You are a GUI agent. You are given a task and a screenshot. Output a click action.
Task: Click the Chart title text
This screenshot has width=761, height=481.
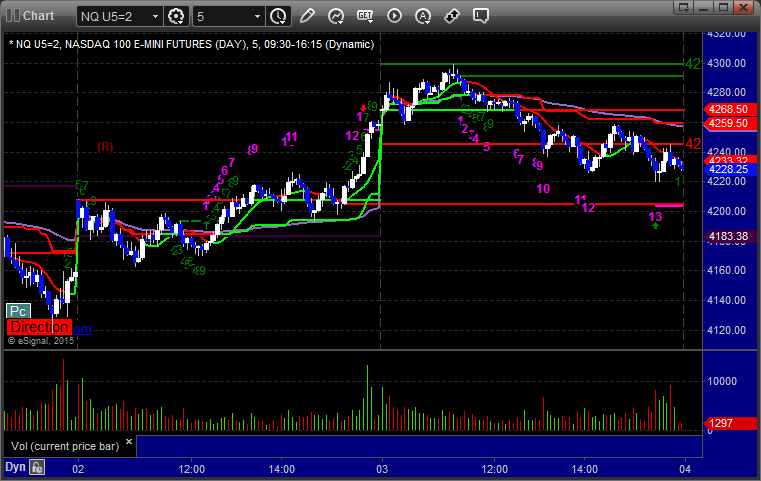pos(38,16)
